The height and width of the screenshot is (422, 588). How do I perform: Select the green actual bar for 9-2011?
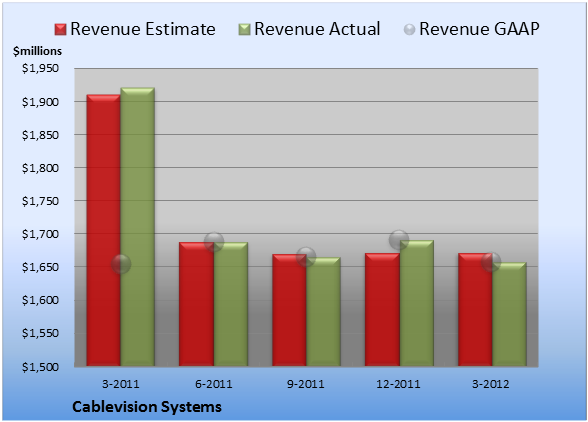(x=323, y=312)
